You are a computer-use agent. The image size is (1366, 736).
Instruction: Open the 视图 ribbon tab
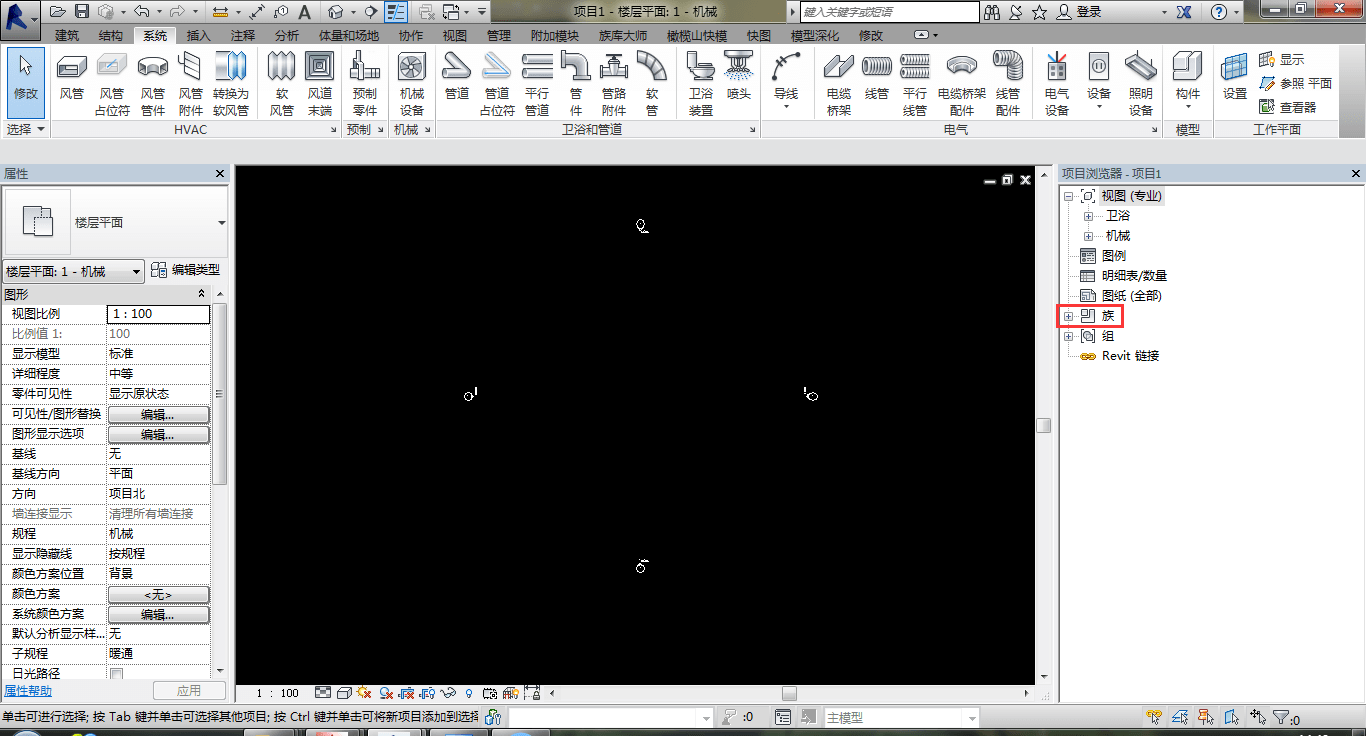tap(455, 36)
